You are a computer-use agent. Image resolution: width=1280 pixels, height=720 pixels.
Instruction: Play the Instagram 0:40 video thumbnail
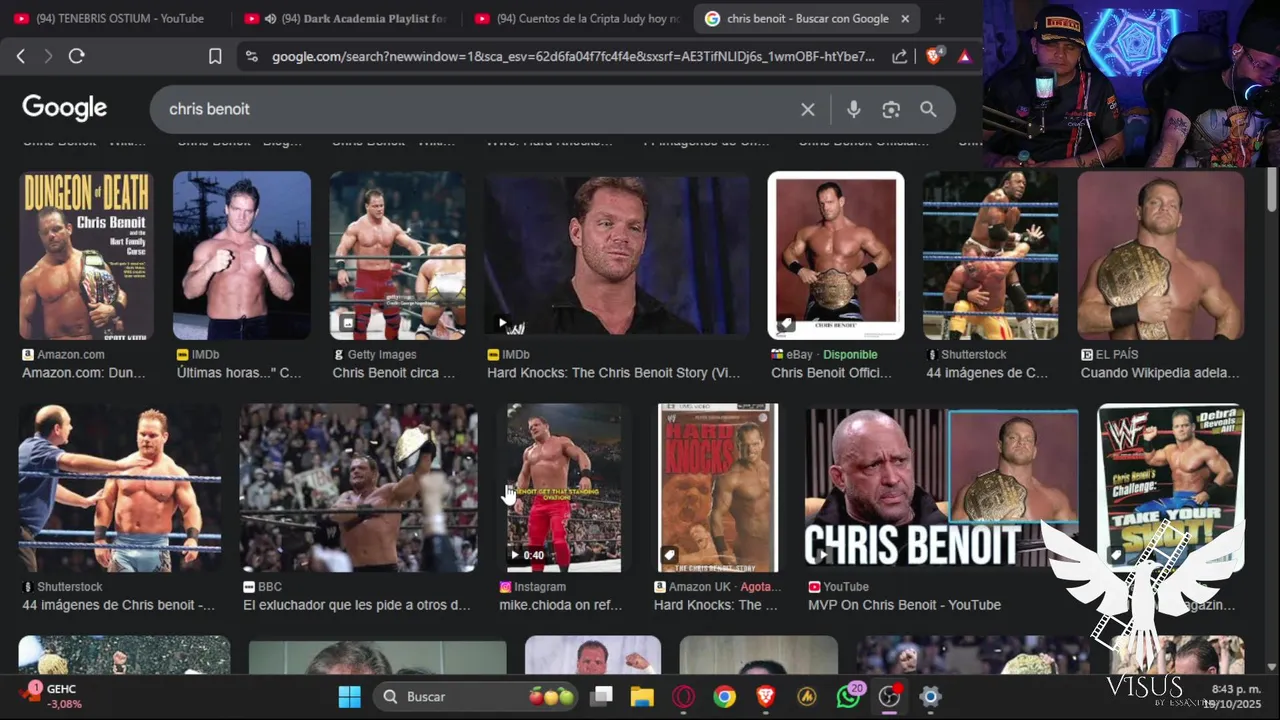[564, 488]
